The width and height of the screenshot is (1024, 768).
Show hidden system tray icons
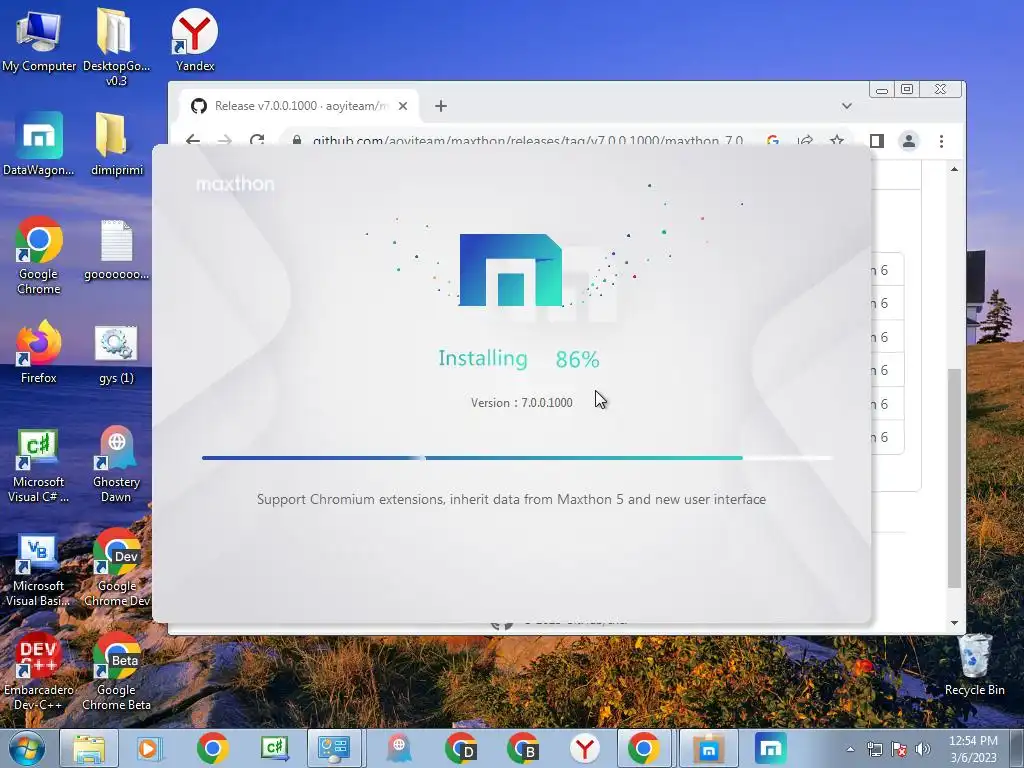[850, 749]
